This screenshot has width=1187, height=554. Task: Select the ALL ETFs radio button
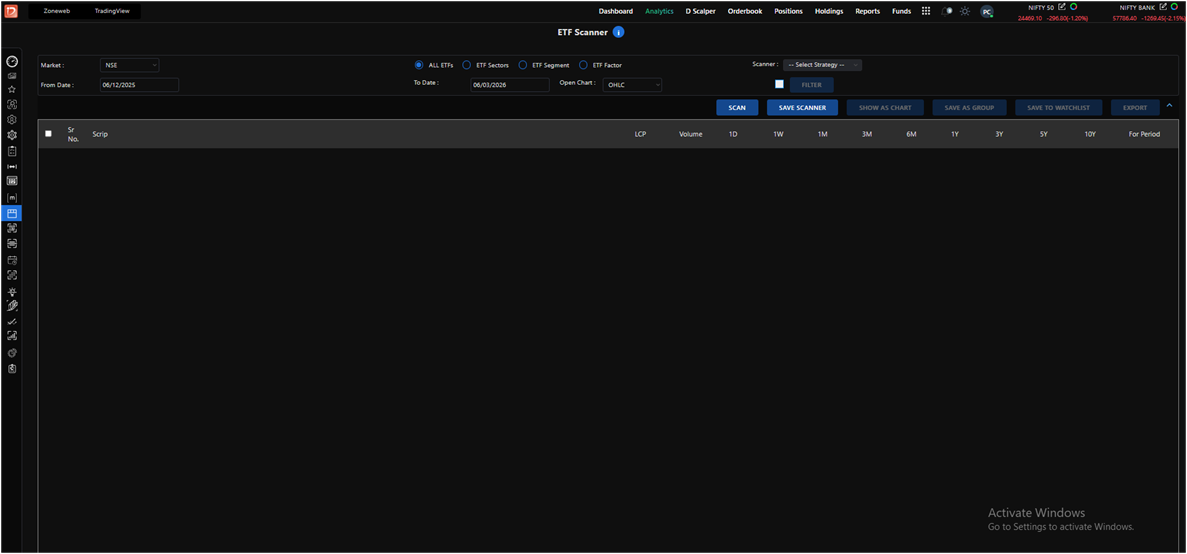(419, 65)
